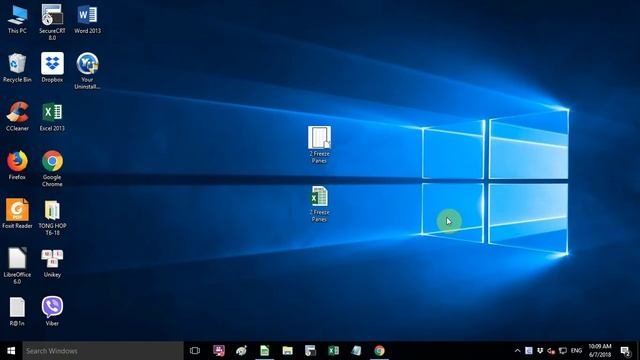Screen dimensions: 640x360
Task: Select the Firefox desktop shortcut
Action: coord(17,165)
